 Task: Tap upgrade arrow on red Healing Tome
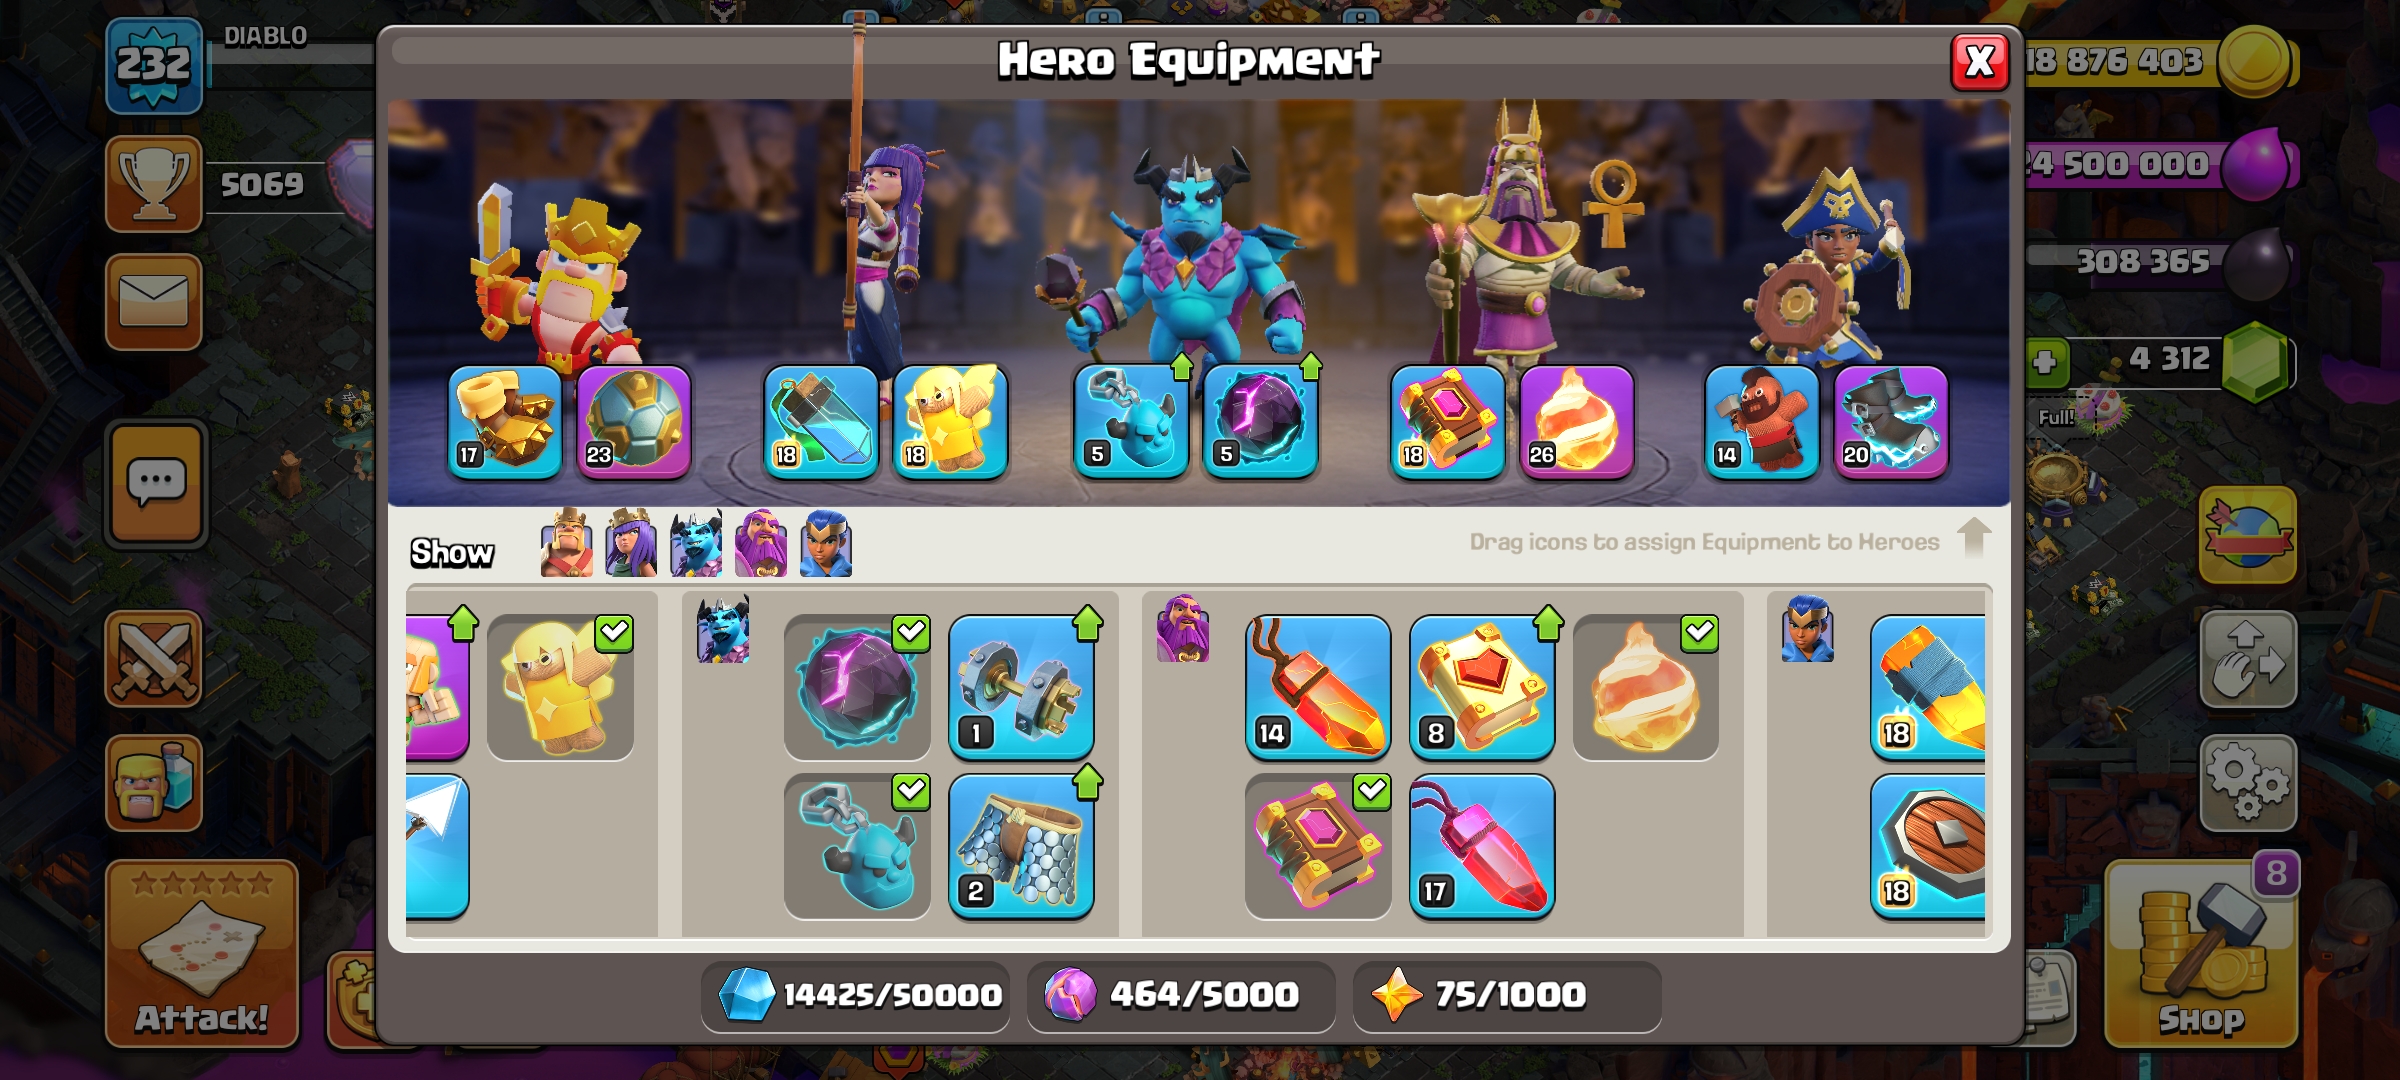tap(1548, 624)
